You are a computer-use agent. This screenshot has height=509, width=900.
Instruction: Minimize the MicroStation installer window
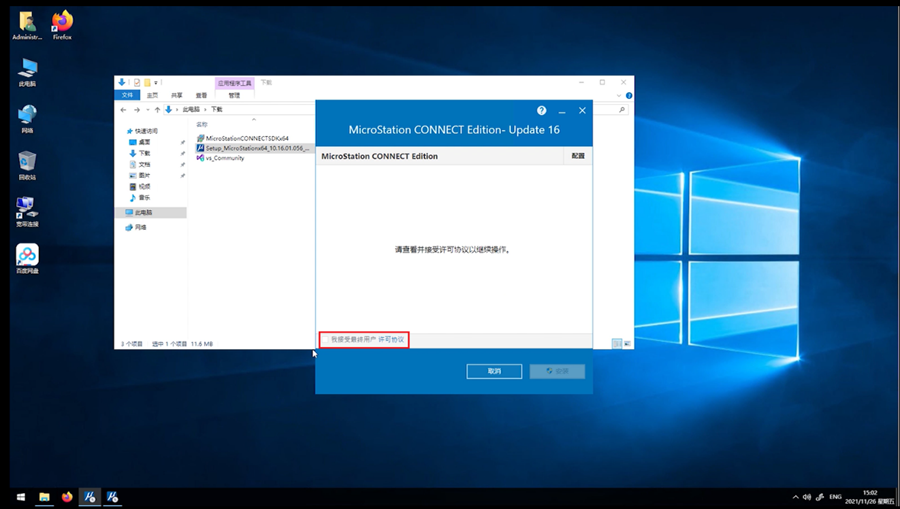point(562,111)
